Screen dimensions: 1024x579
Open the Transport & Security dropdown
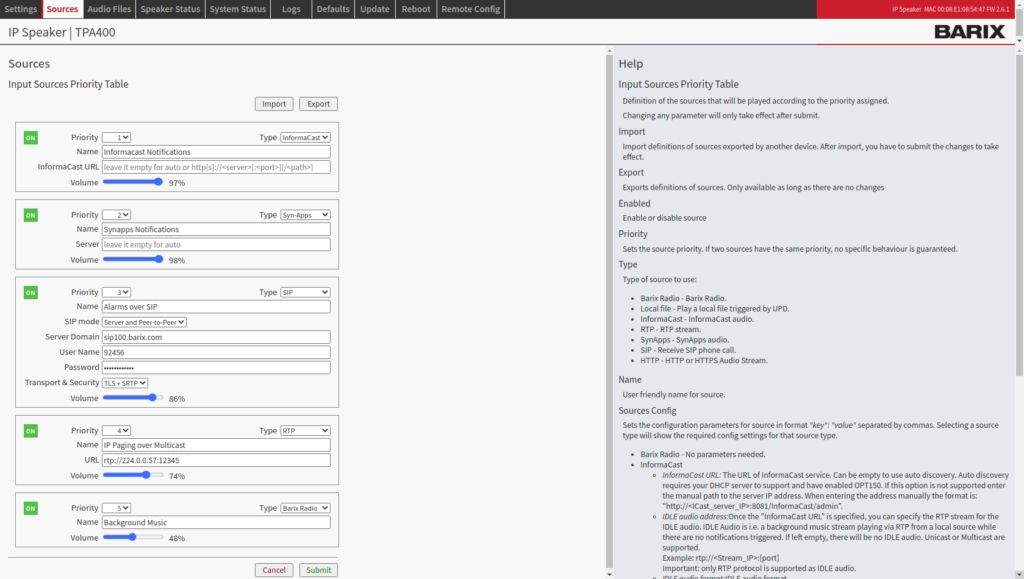[125, 383]
